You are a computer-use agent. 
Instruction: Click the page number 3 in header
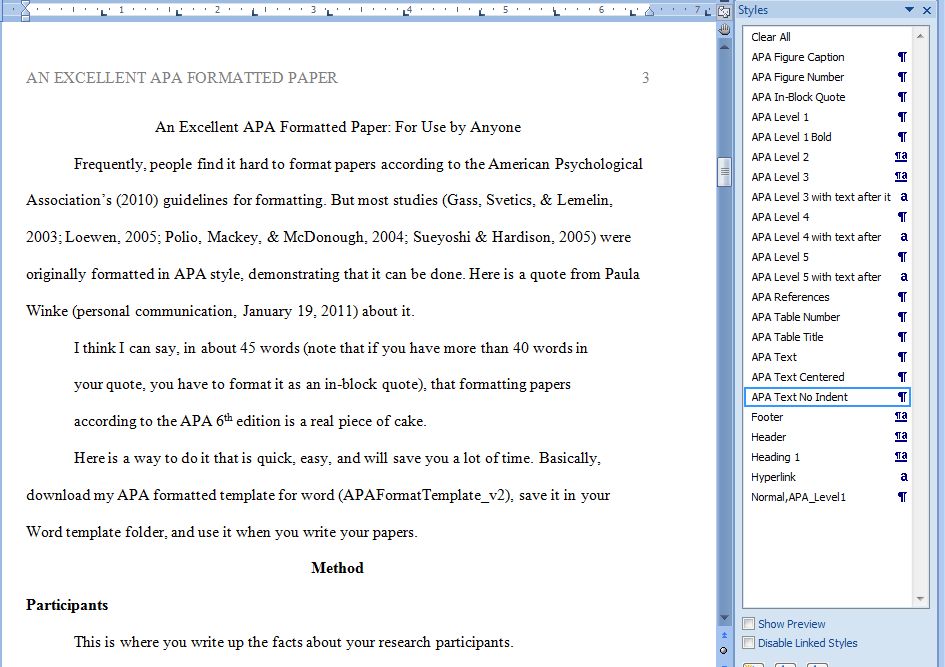[645, 78]
